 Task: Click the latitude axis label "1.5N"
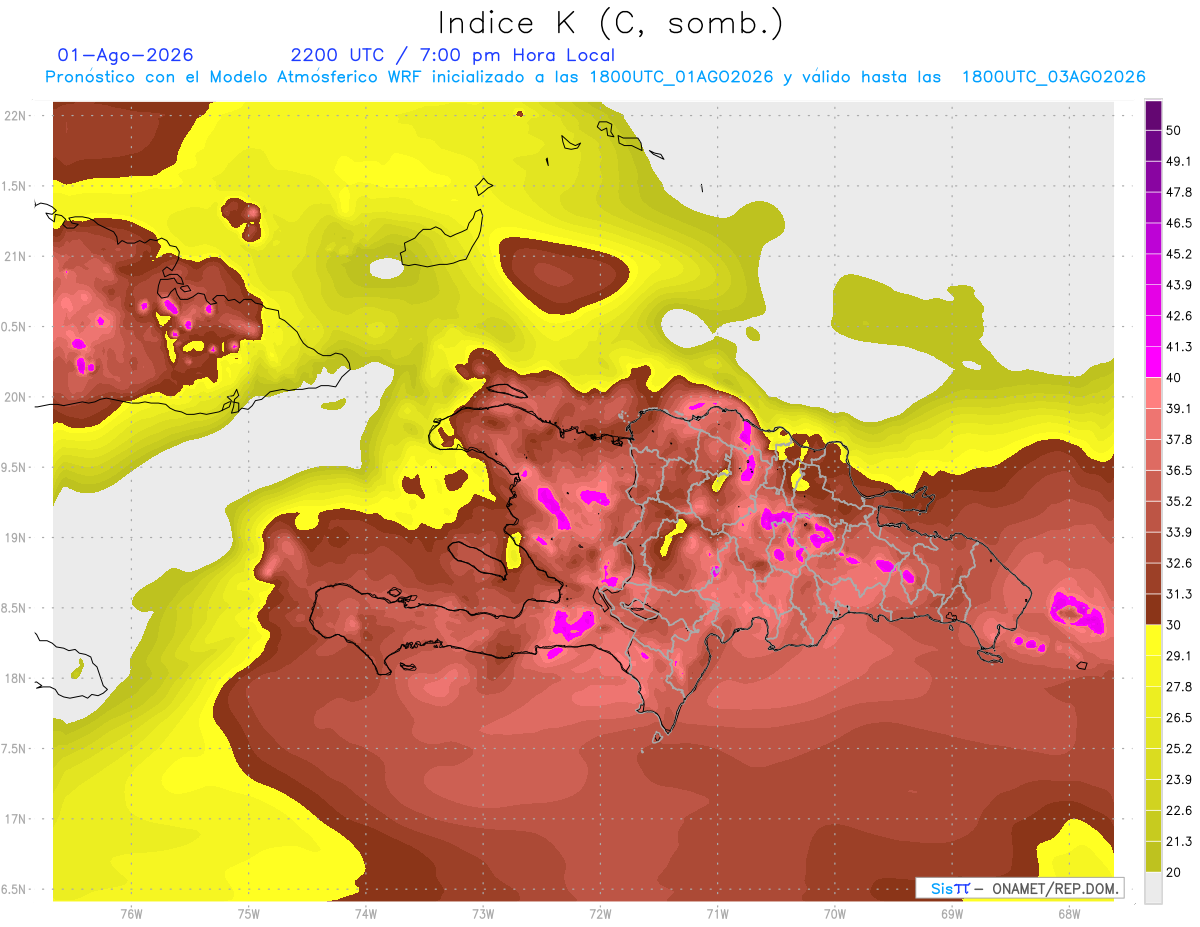[x=15, y=186]
